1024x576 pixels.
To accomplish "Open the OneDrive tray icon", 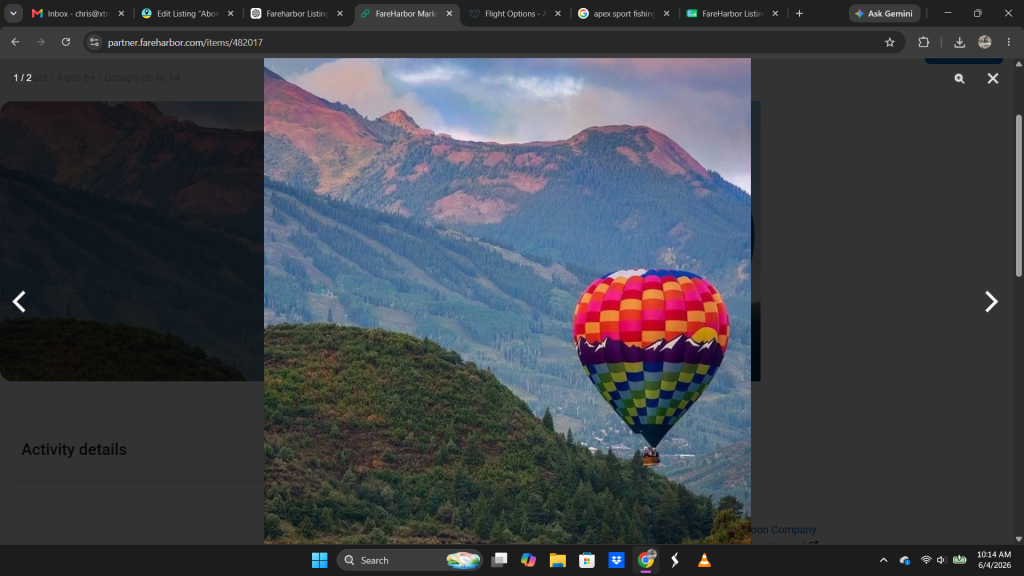I will coord(904,560).
